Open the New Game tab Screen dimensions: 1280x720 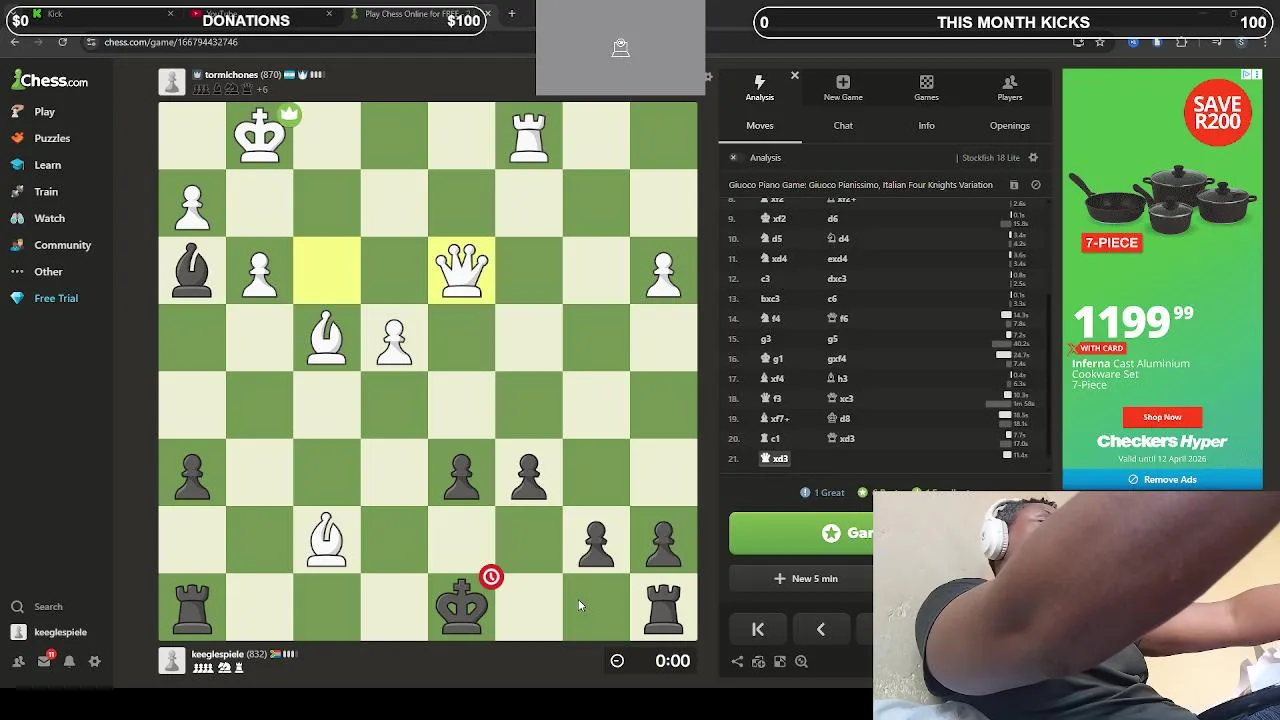click(843, 87)
